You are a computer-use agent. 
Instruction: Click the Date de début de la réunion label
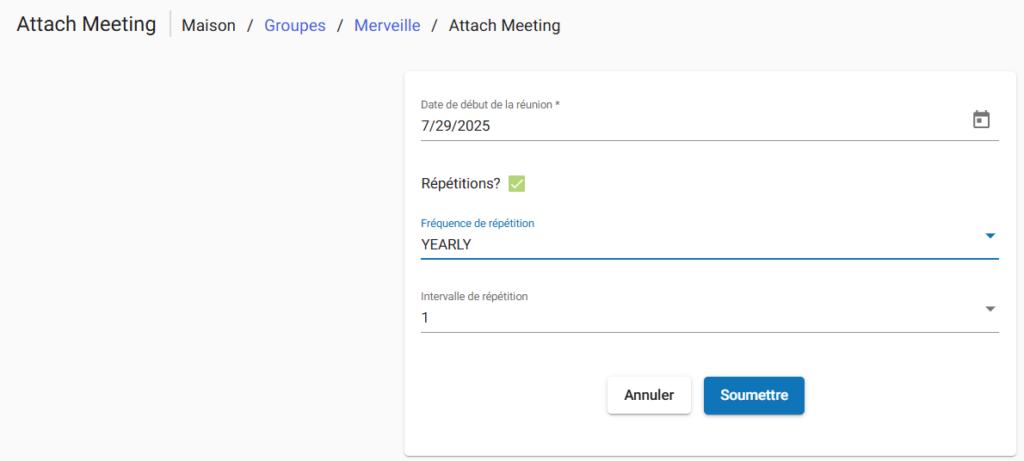click(x=489, y=104)
